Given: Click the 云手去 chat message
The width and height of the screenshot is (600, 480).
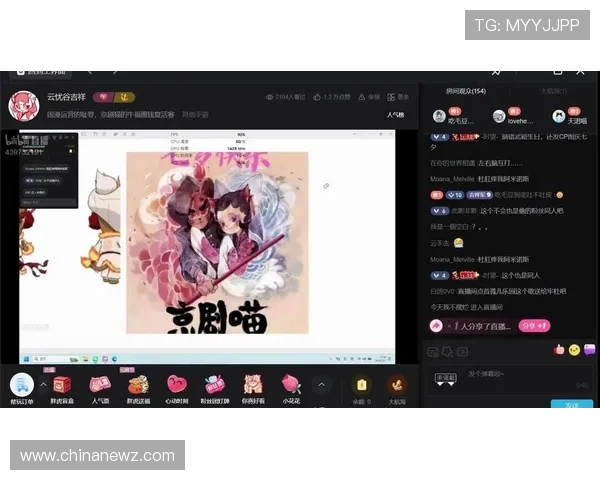Looking at the screenshot, I should 447,243.
